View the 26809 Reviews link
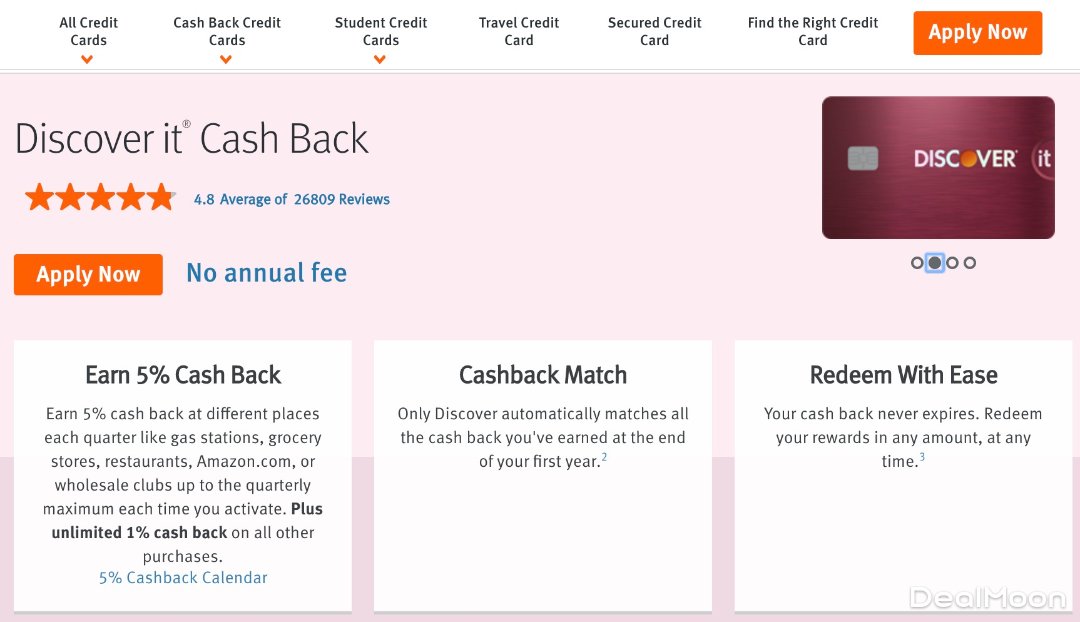The image size is (1080, 622). click(341, 199)
